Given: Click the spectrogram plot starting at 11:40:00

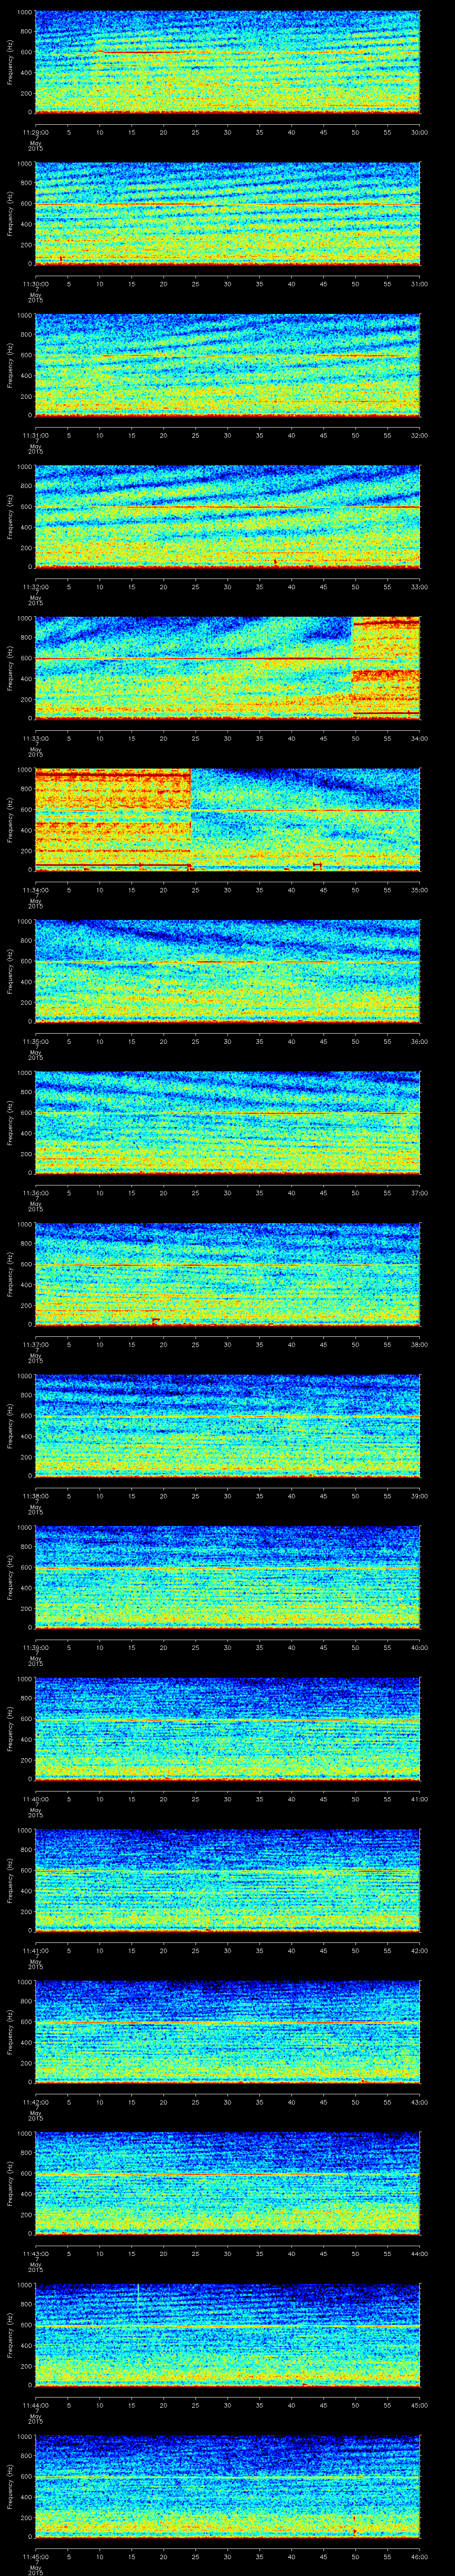Looking at the screenshot, I should (227, 1729).
